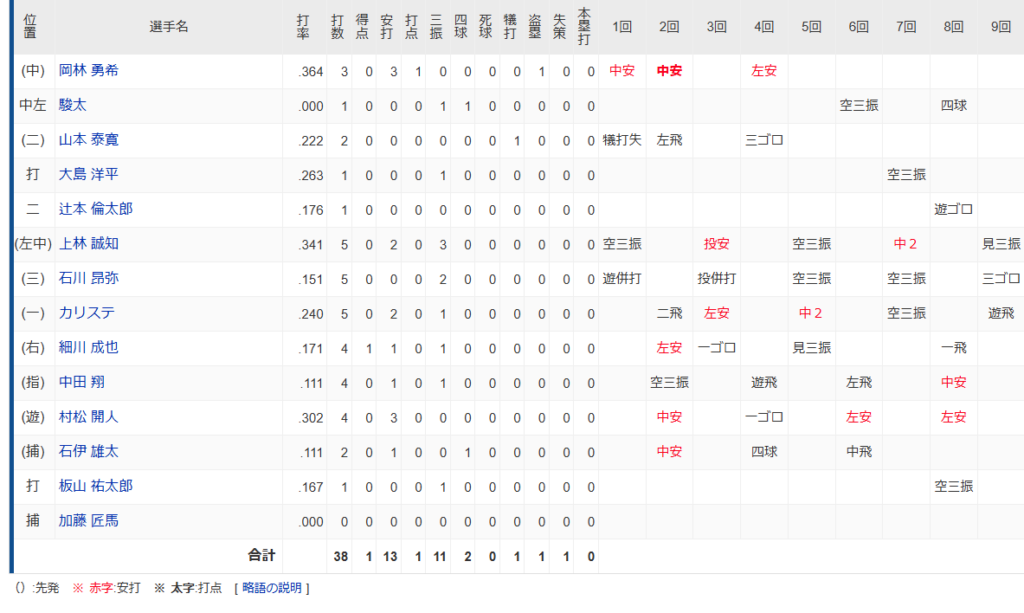Click the 合計 totals row label
The width and height of the screenshot is (1024, 613).
point(261,555)
